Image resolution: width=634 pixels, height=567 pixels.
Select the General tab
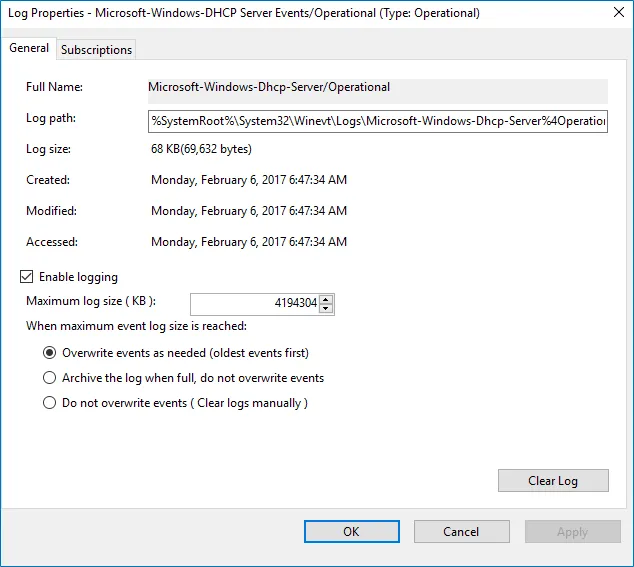pyautogui.click(x=29, y=48)
